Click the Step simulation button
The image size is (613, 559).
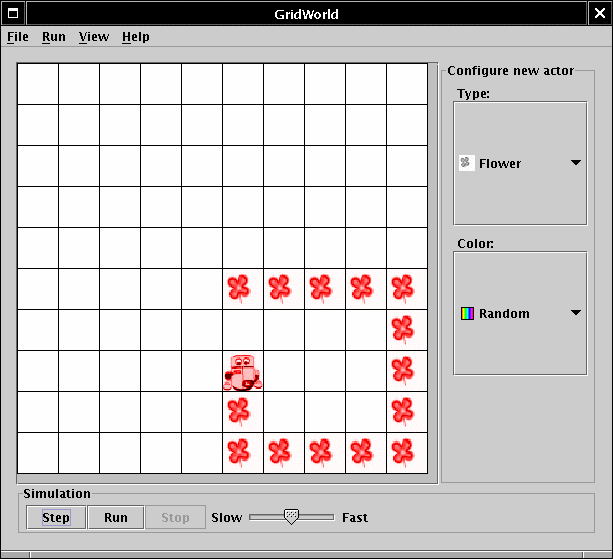click(56, 518)
